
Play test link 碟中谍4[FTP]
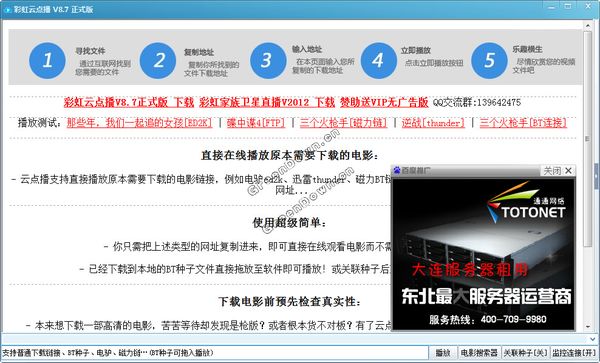[256, 123]
